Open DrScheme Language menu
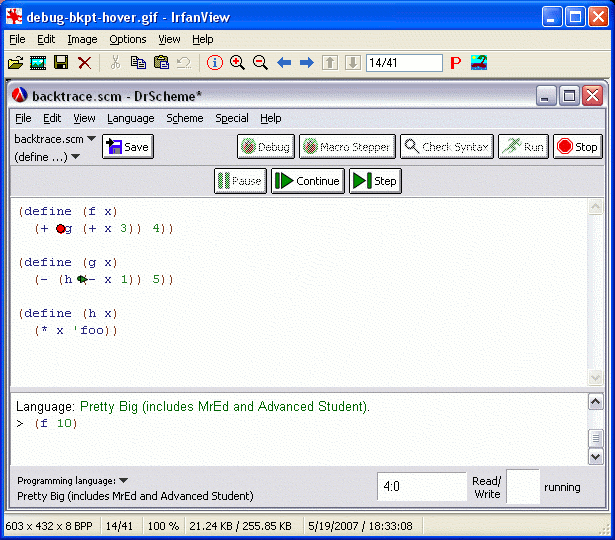 pos(131,118)
